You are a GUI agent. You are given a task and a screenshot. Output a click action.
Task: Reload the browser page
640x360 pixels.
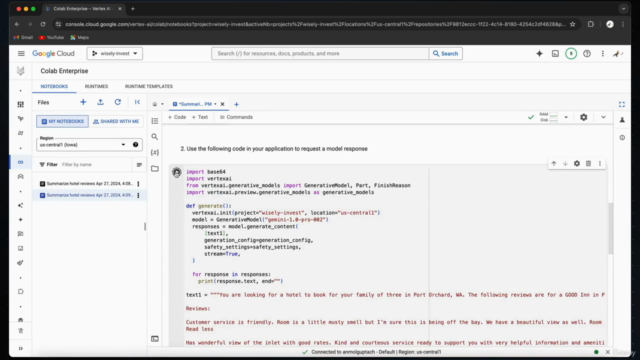43,24
